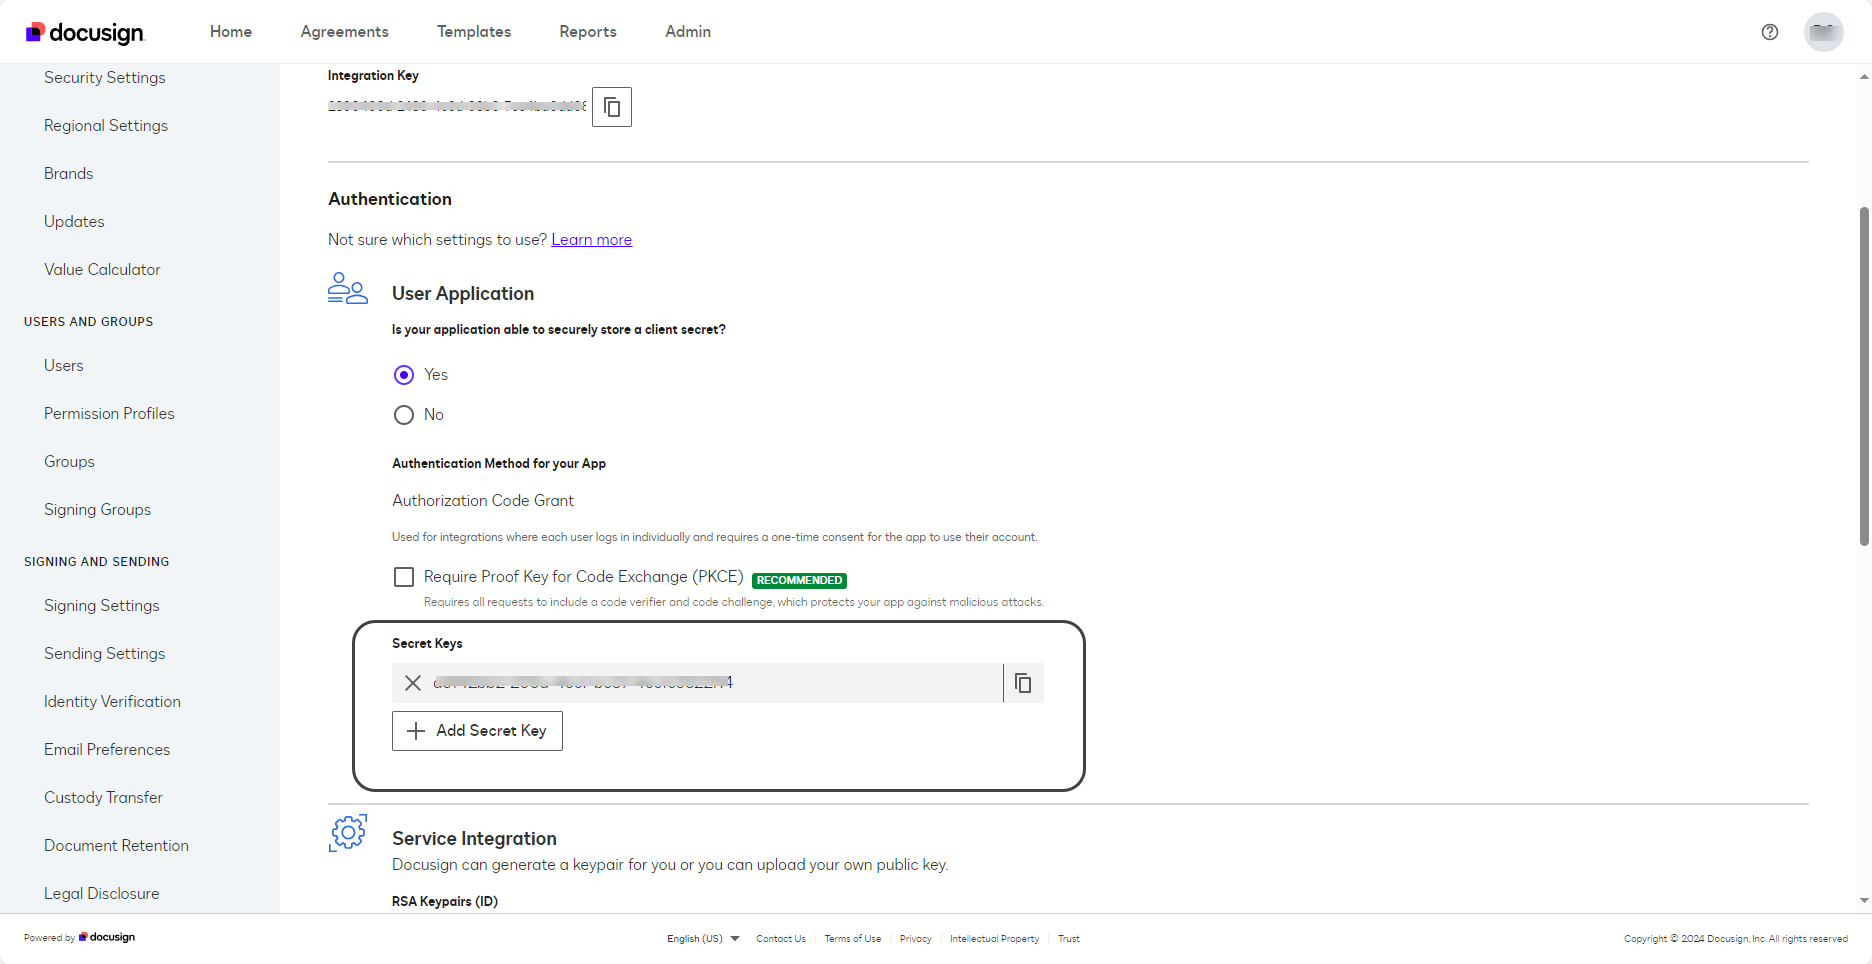Enable Require Proof Key for Code Exchange
The image size is (1872, 964).
[x=404, y=577]
